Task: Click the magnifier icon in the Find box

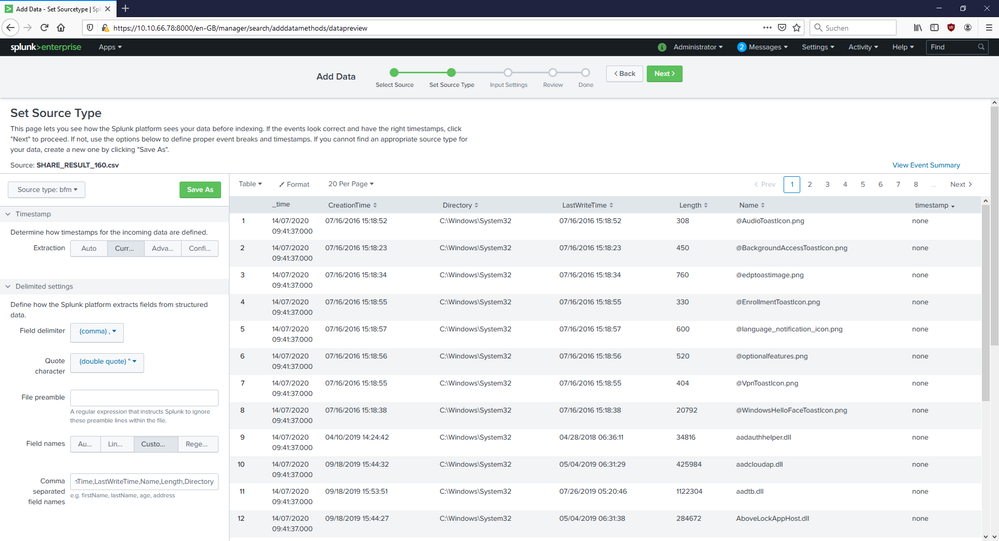Action: pyautogui.click(x=981, y=47)
